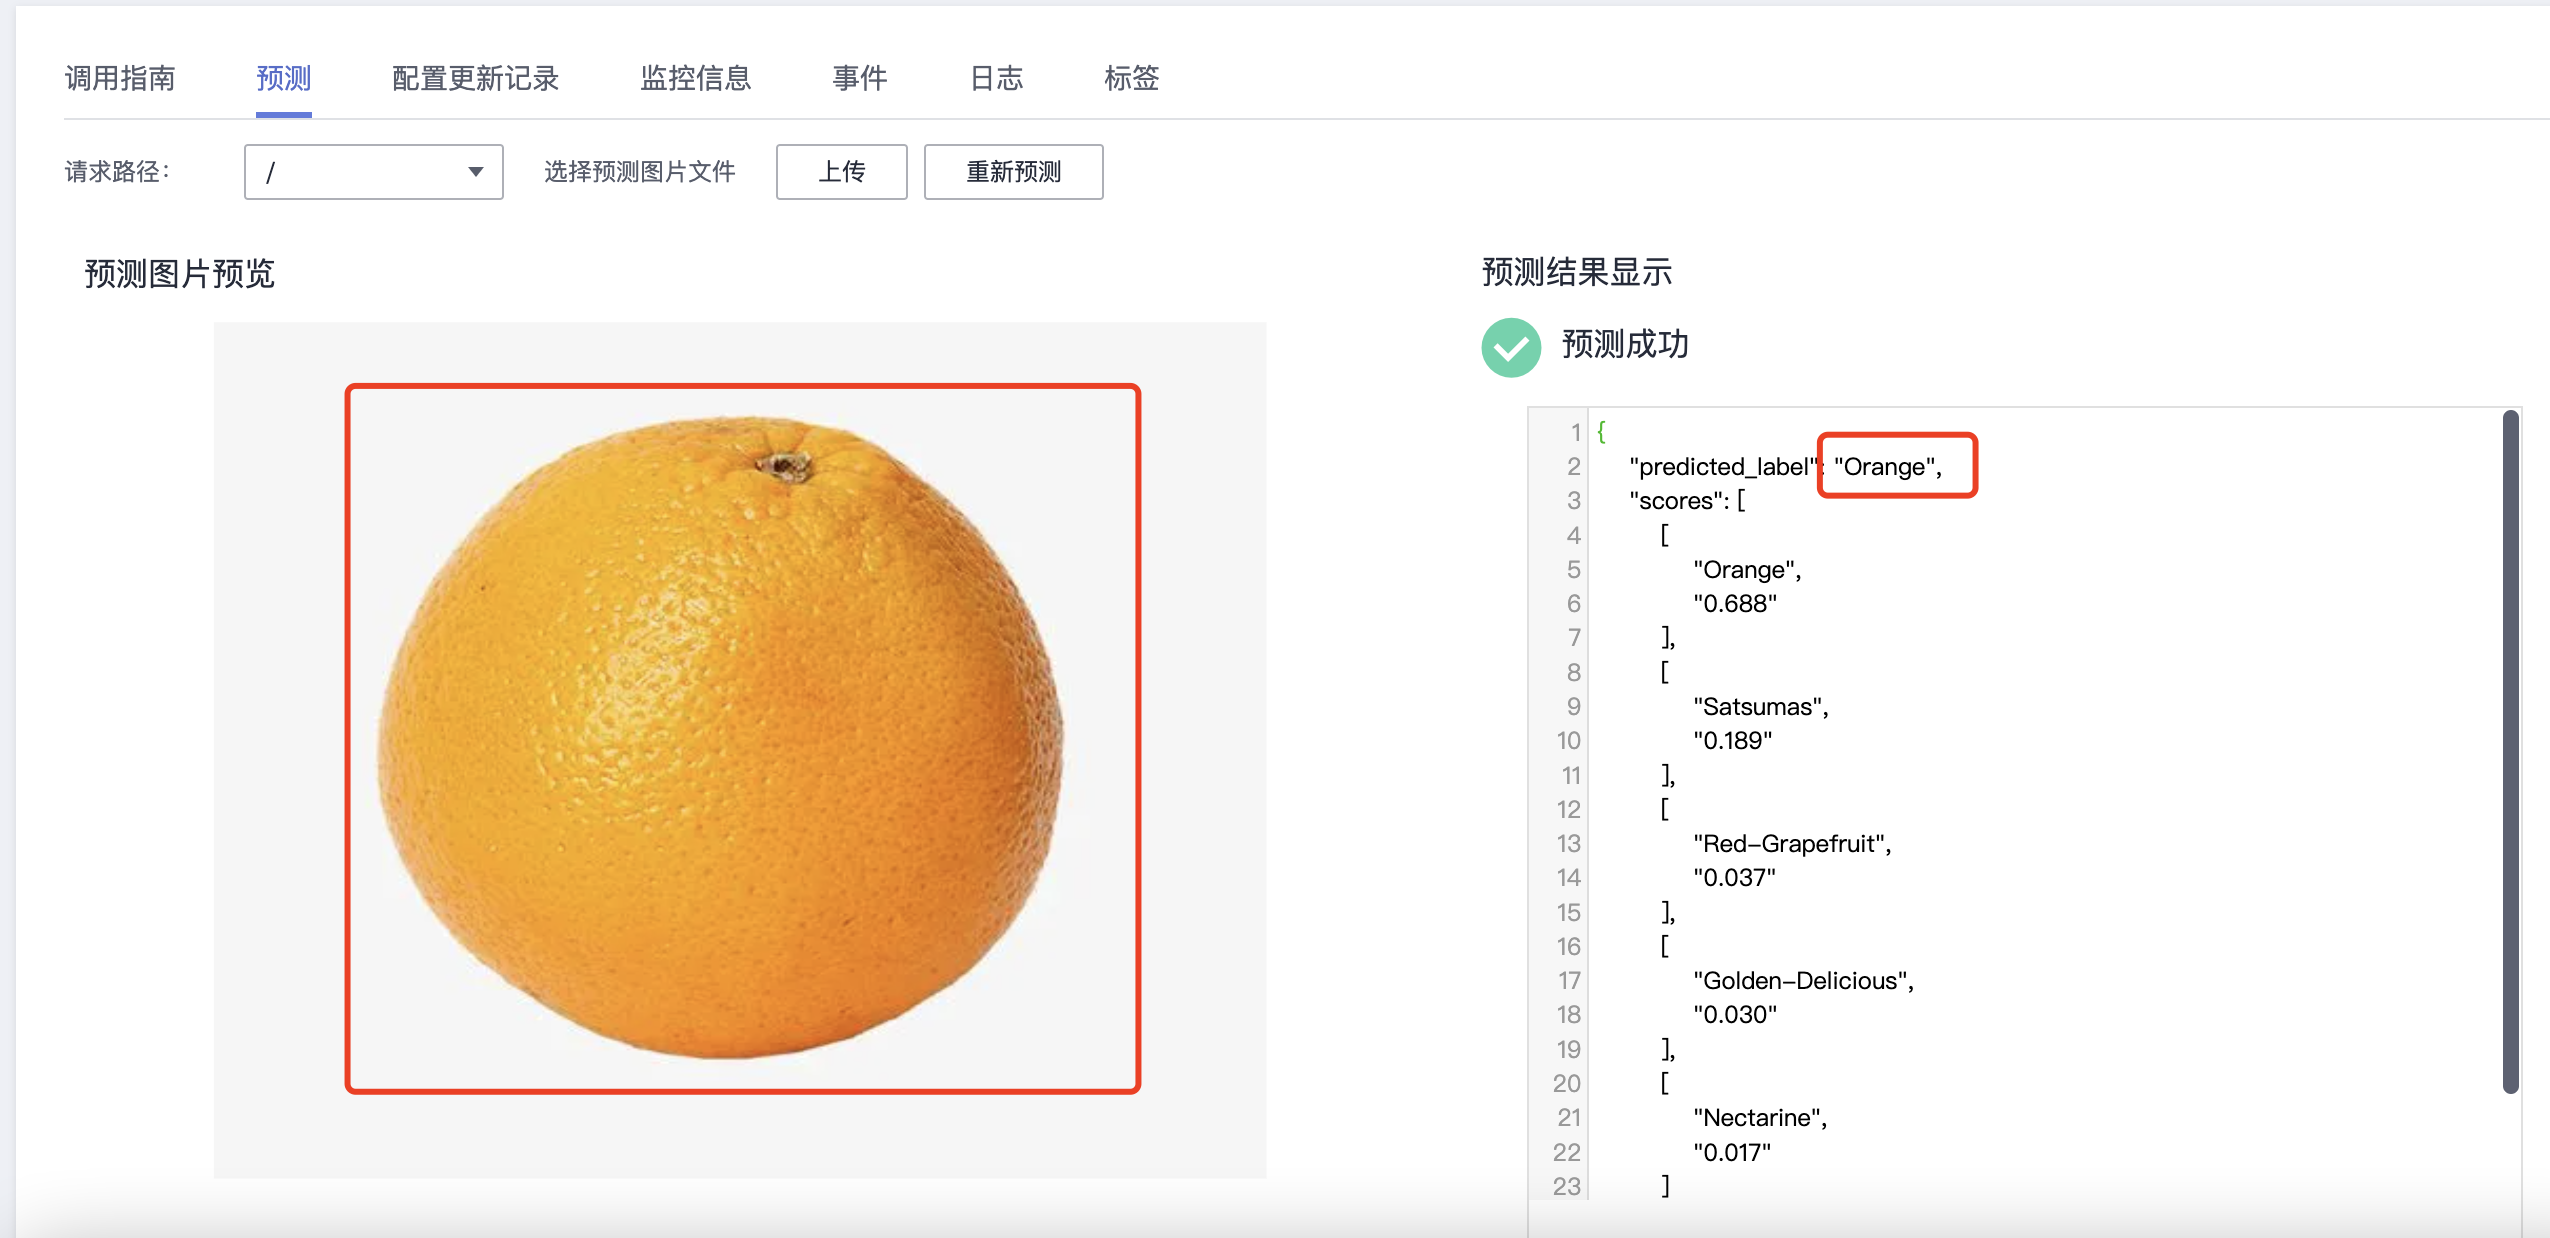
Task: View the 日志 tab
Action: point(996,78)
